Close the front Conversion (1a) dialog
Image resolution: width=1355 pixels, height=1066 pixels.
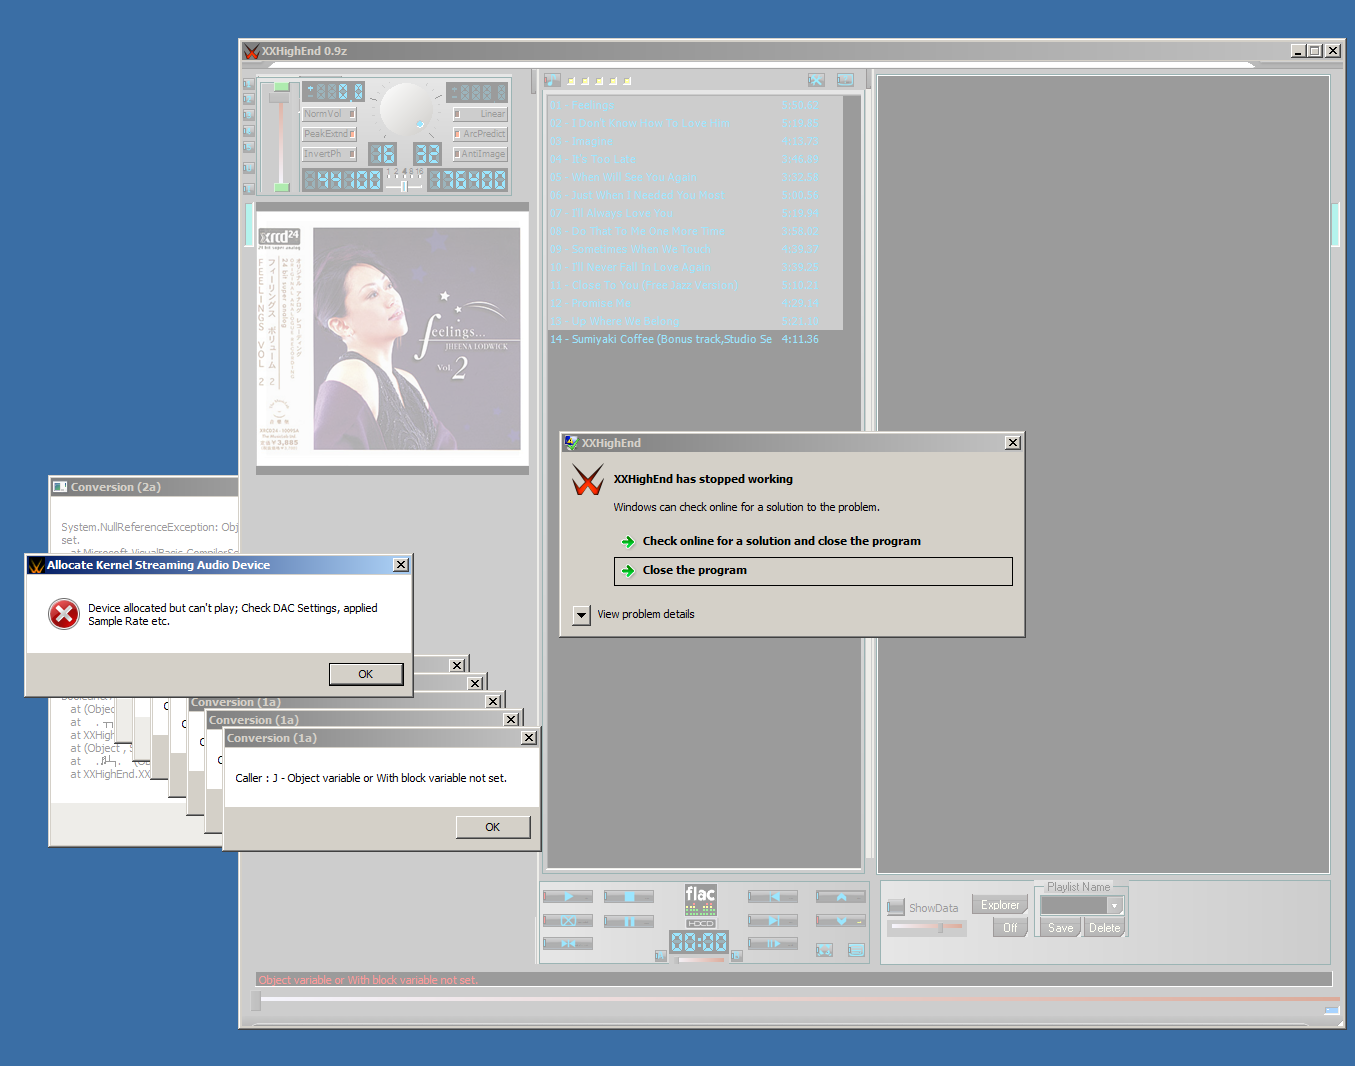tap(529, 738)
